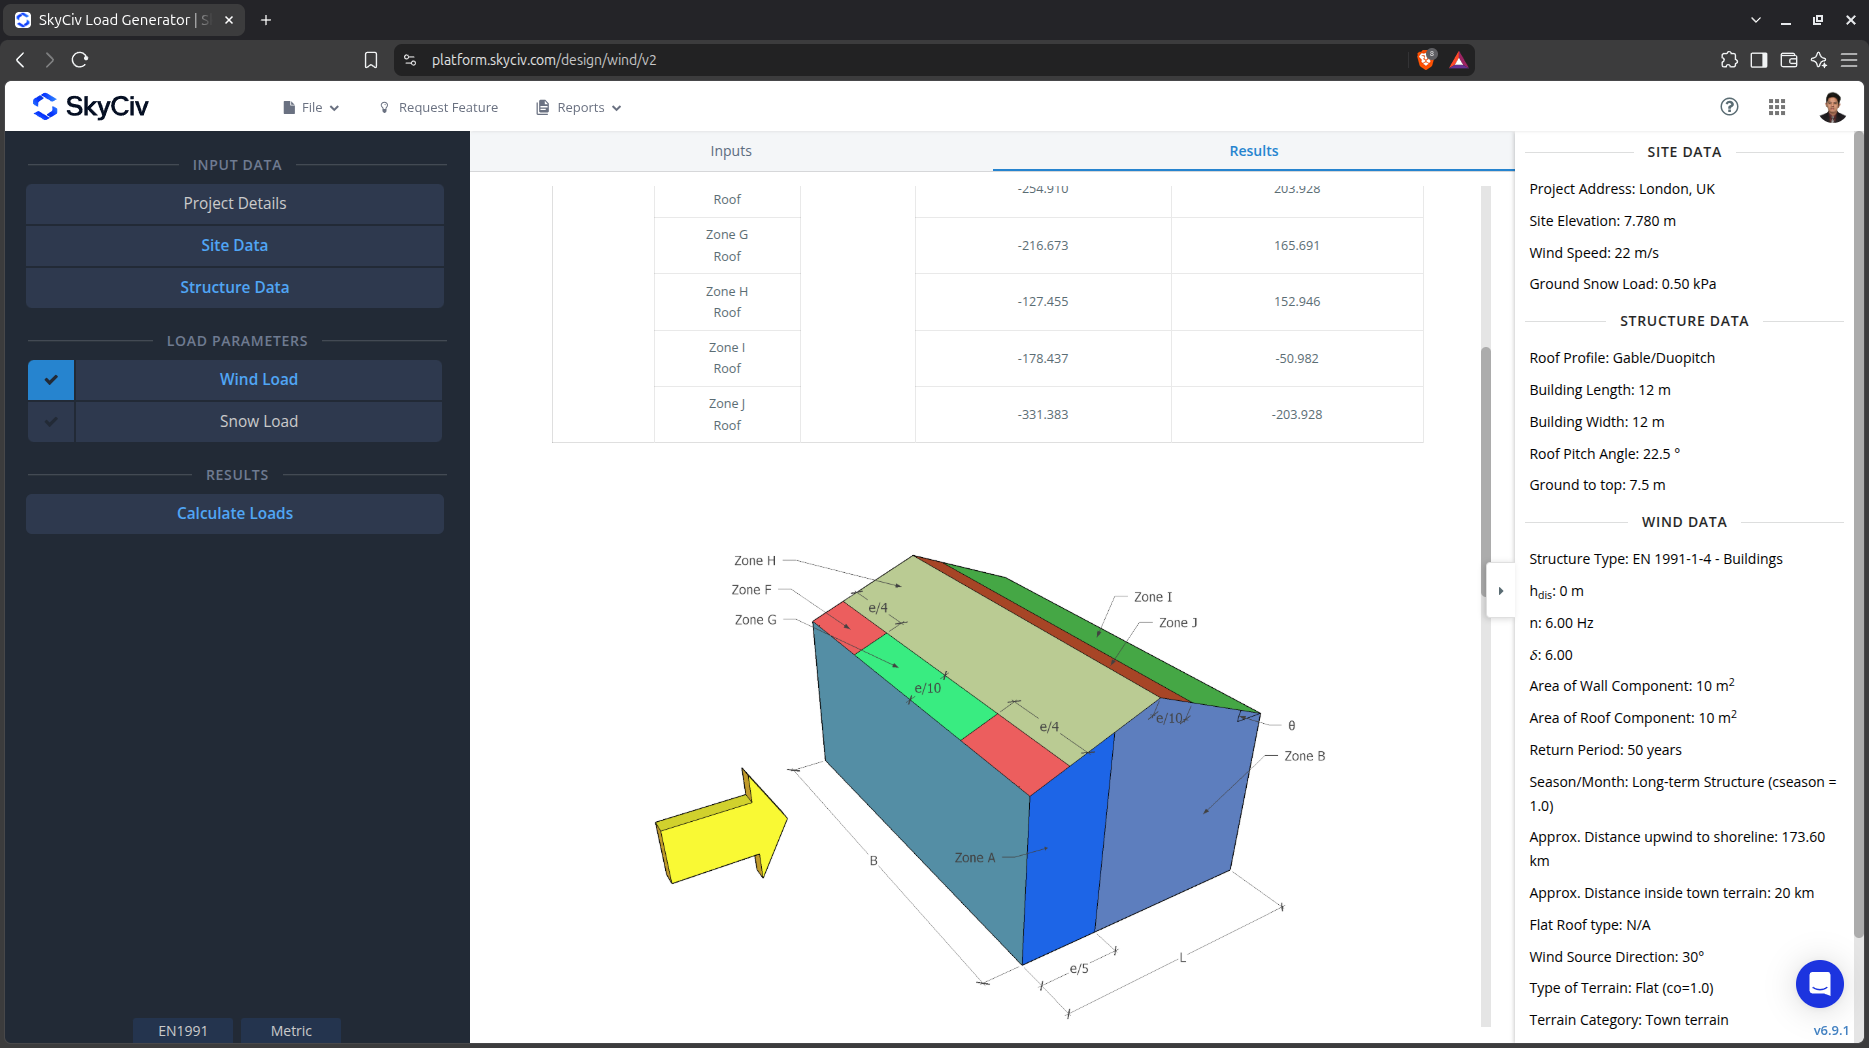
Task: Click the Brave rewards triangle icon
Action: (1459, 60)
